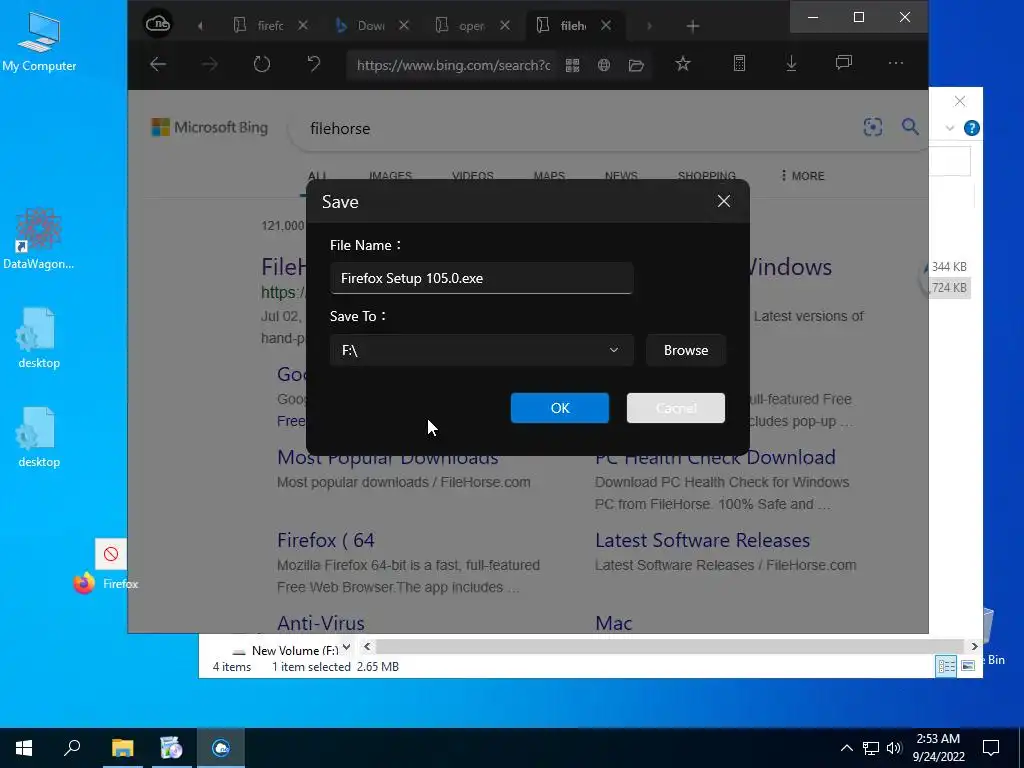
Task: Edit the File Name text field
Action: (x=481, y=278)
